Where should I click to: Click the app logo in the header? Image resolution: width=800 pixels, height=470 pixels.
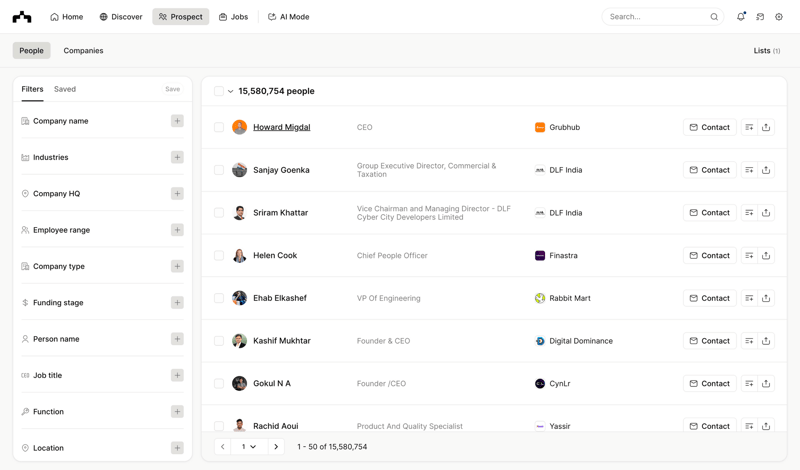click(x=22, y=17)
